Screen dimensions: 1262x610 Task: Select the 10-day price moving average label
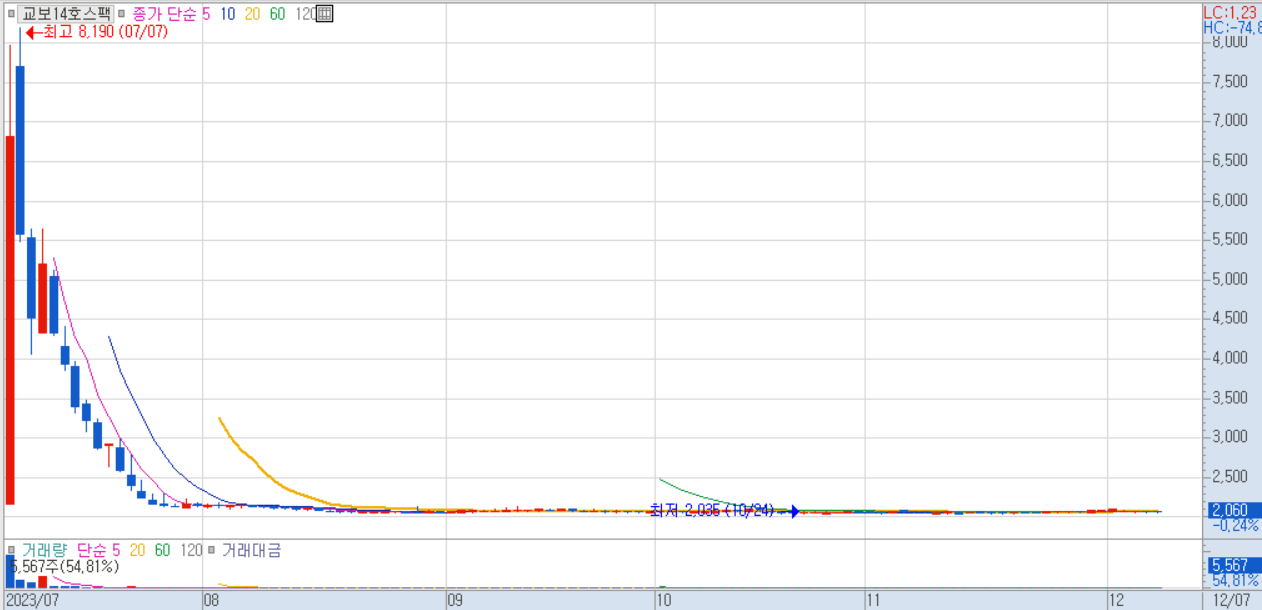(228, 14)
